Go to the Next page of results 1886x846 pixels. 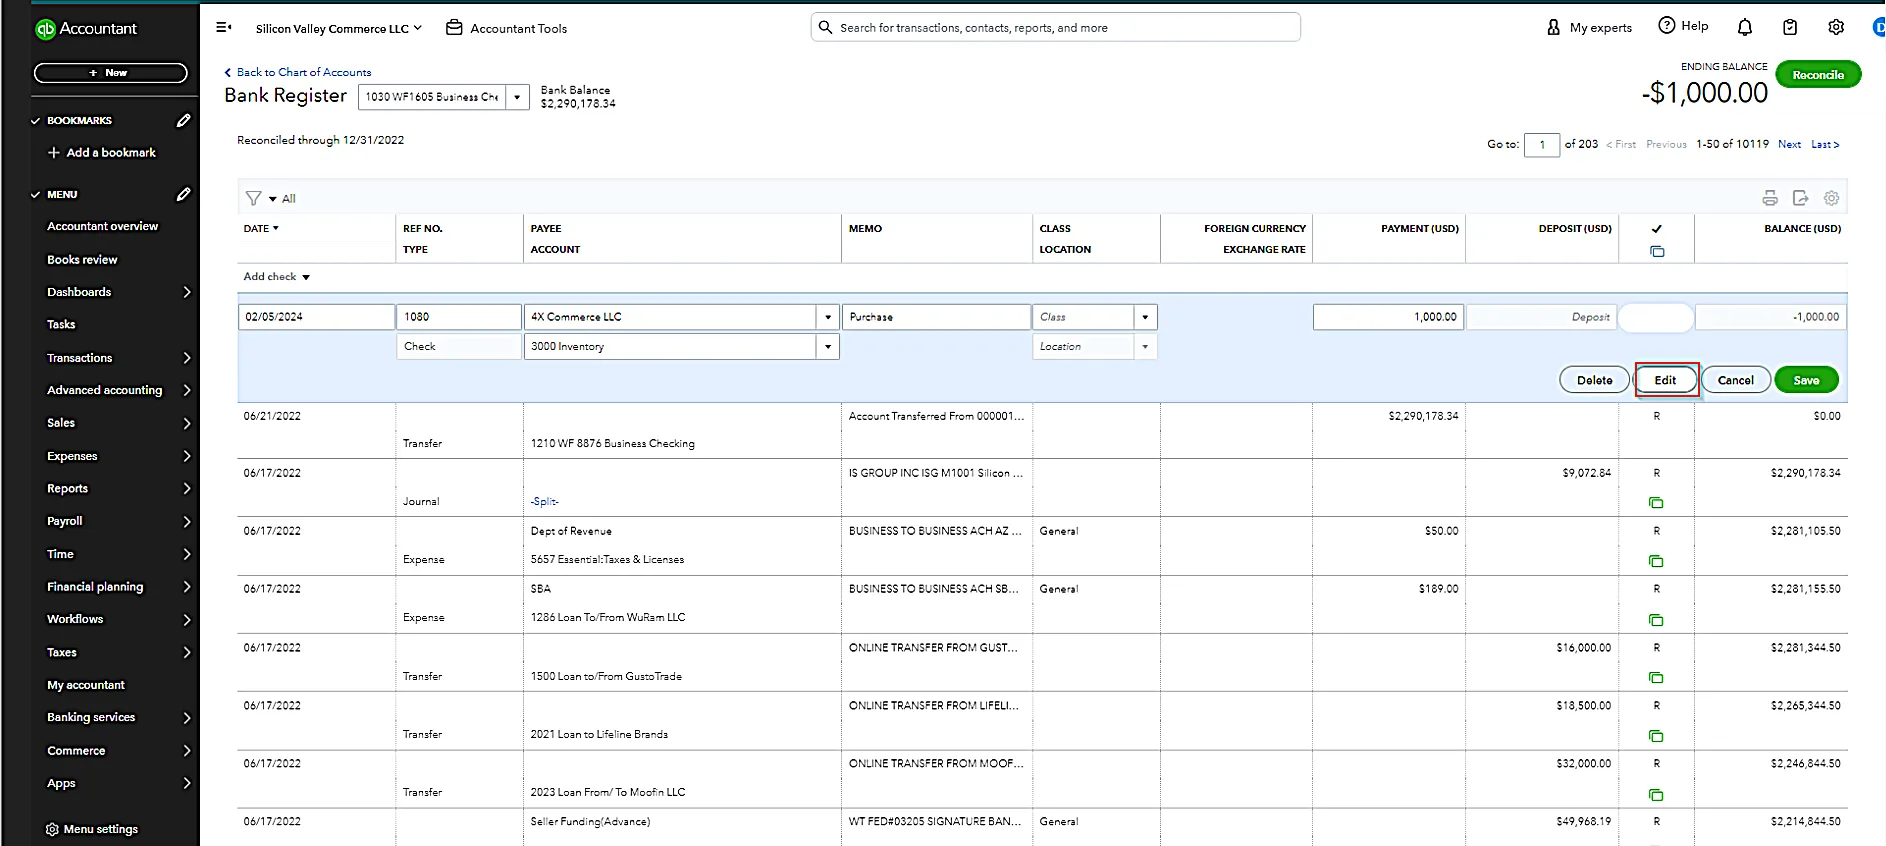(1789, 145)
